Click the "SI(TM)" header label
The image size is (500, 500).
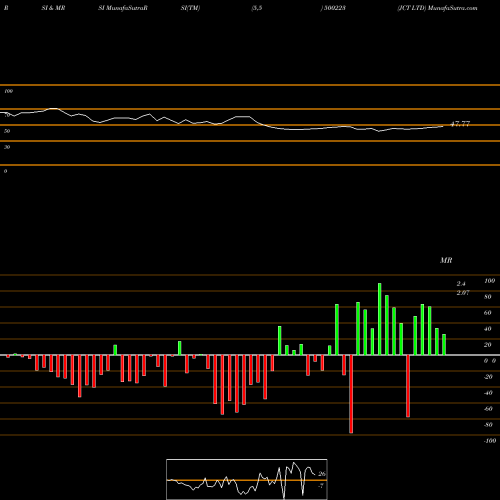pos(190,8)
